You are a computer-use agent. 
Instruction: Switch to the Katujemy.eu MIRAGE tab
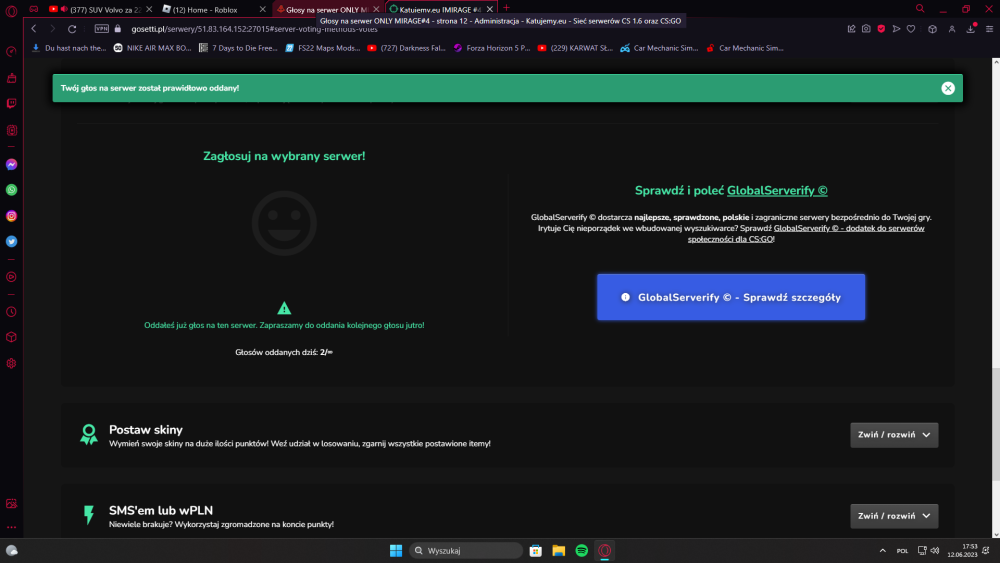tap(438, 10)
